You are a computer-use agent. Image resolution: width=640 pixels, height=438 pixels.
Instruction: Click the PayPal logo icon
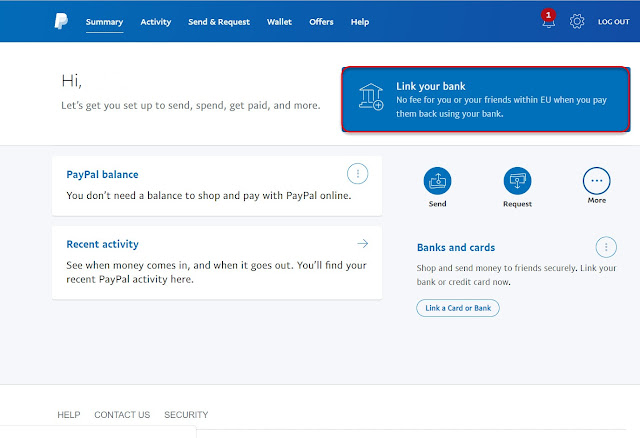61,21
